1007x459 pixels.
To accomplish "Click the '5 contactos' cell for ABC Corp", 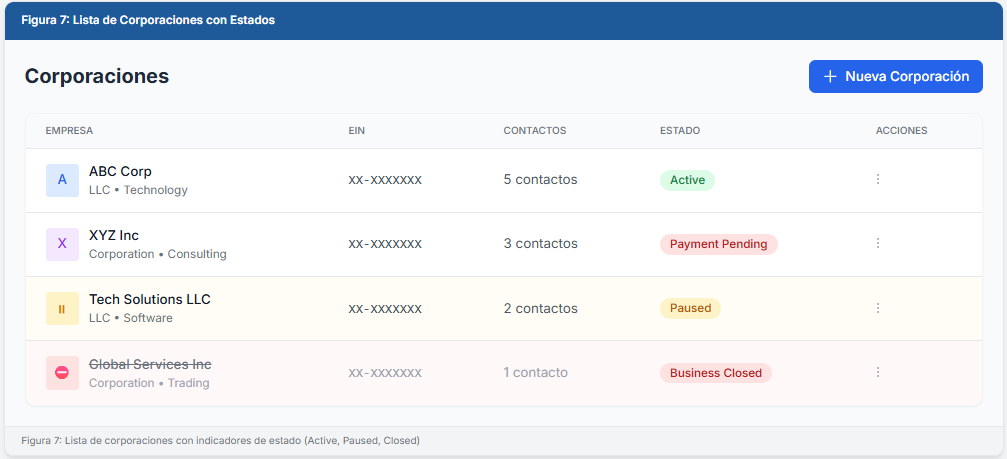I will (x=540, y=180).
